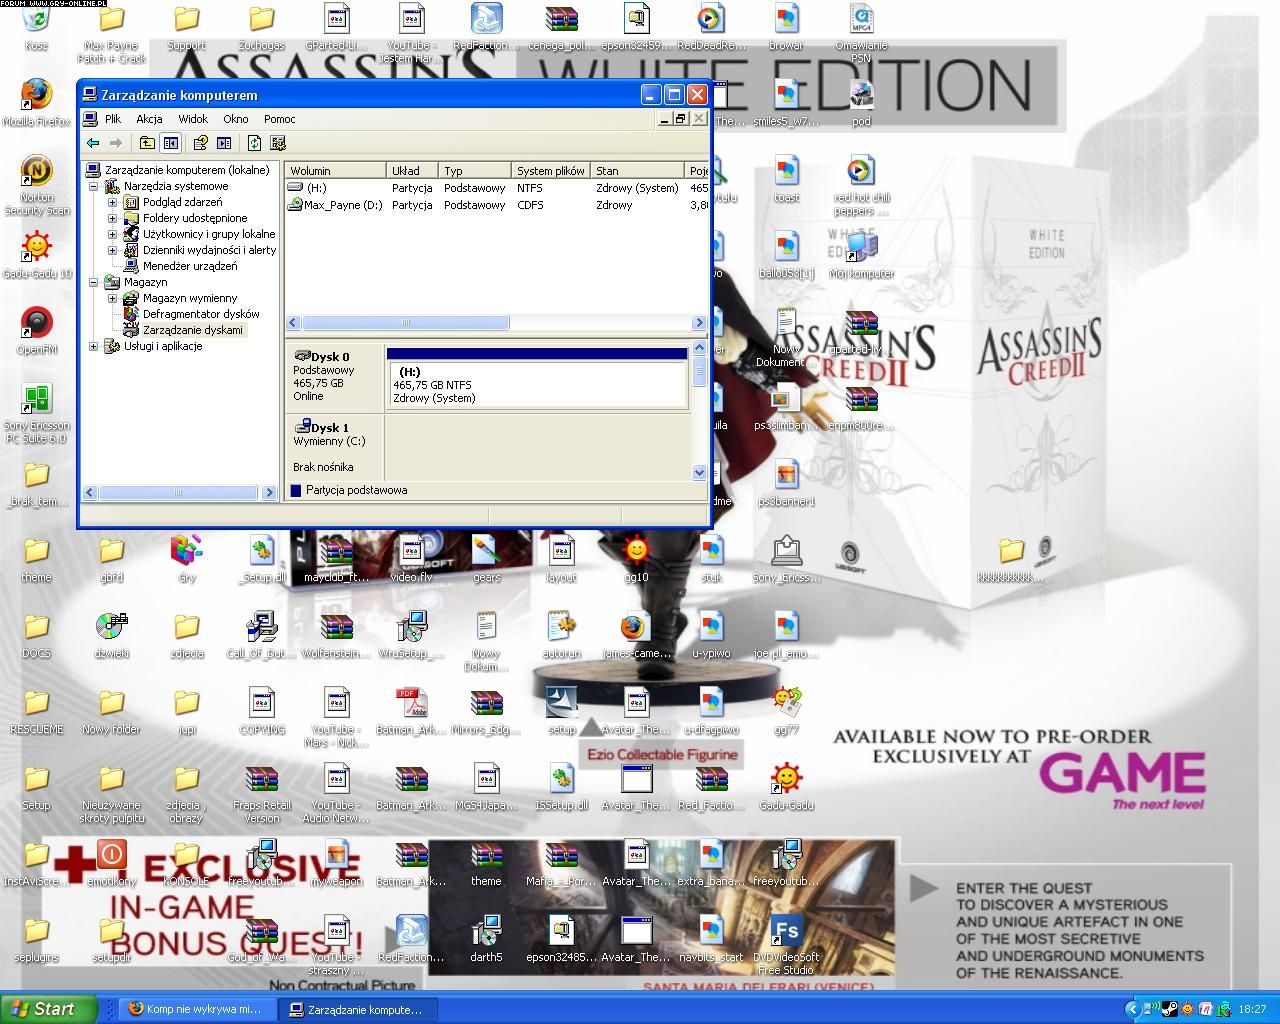Click the Start button
The height and width of the screenshot is (1024, 1280).
tap(45, 1009)
